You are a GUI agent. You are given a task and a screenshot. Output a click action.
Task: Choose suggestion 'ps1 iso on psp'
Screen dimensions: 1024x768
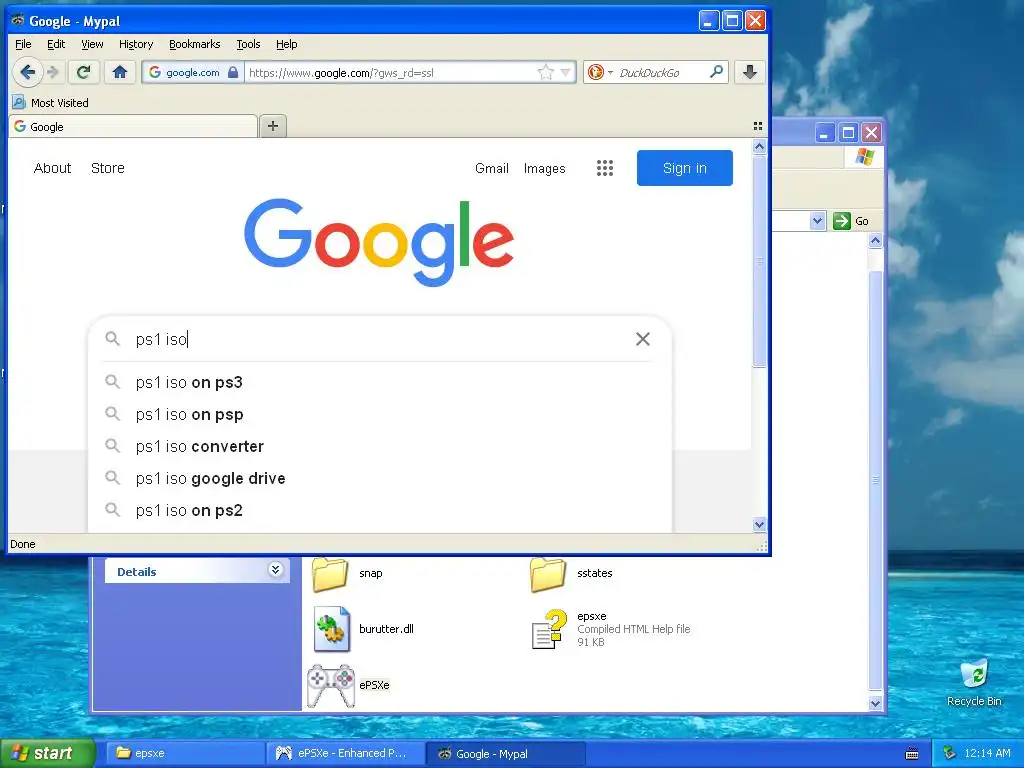pyautogui.click(x=379, y=414)
